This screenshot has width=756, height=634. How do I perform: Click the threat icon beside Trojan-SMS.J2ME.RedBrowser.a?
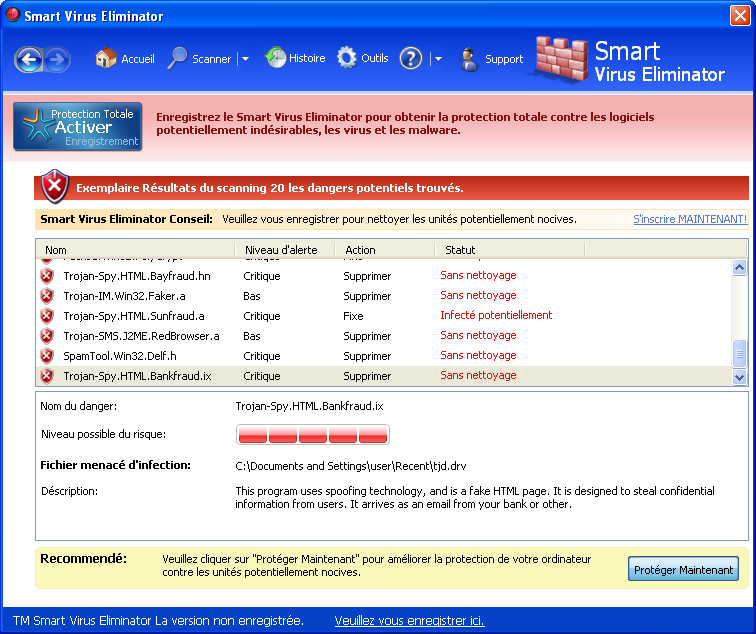47,336
